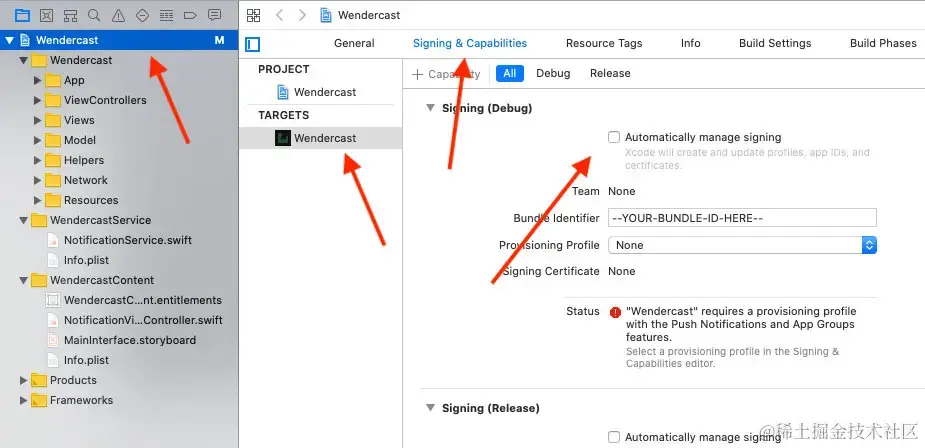
Task: Switch to Signing & Capabilities tab
Action: coord(470,43)
